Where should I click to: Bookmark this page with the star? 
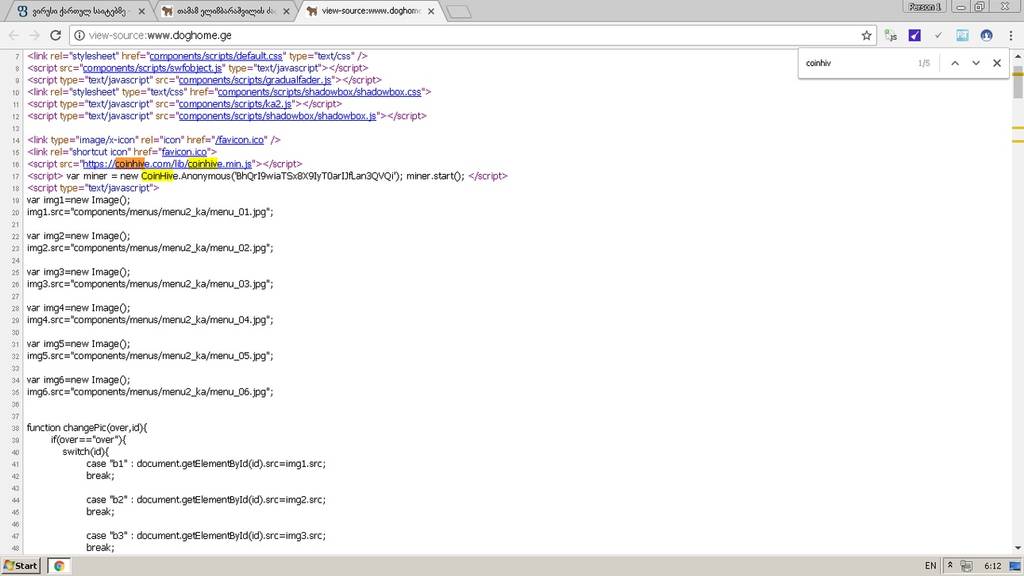pos(866,35)
